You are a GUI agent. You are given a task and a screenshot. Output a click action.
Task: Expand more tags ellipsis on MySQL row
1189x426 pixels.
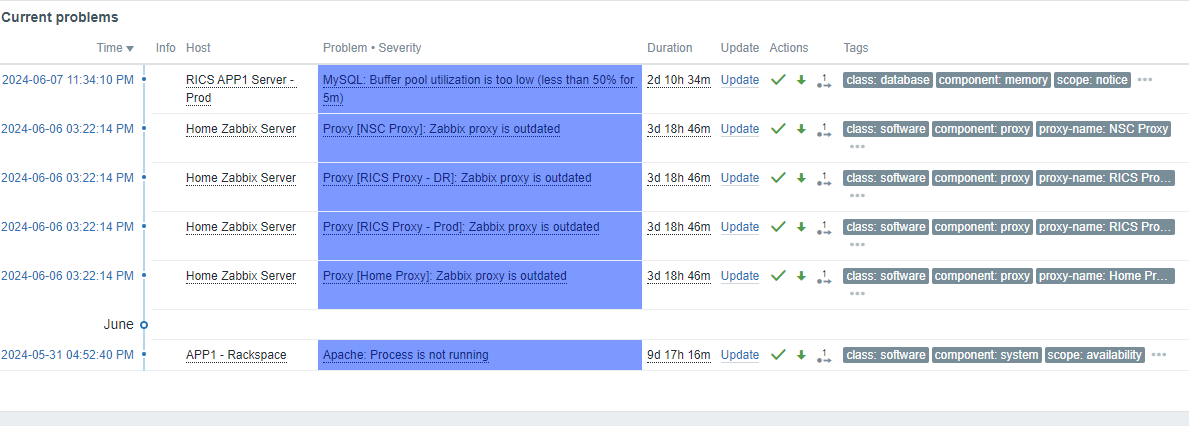pos(1145,80)
